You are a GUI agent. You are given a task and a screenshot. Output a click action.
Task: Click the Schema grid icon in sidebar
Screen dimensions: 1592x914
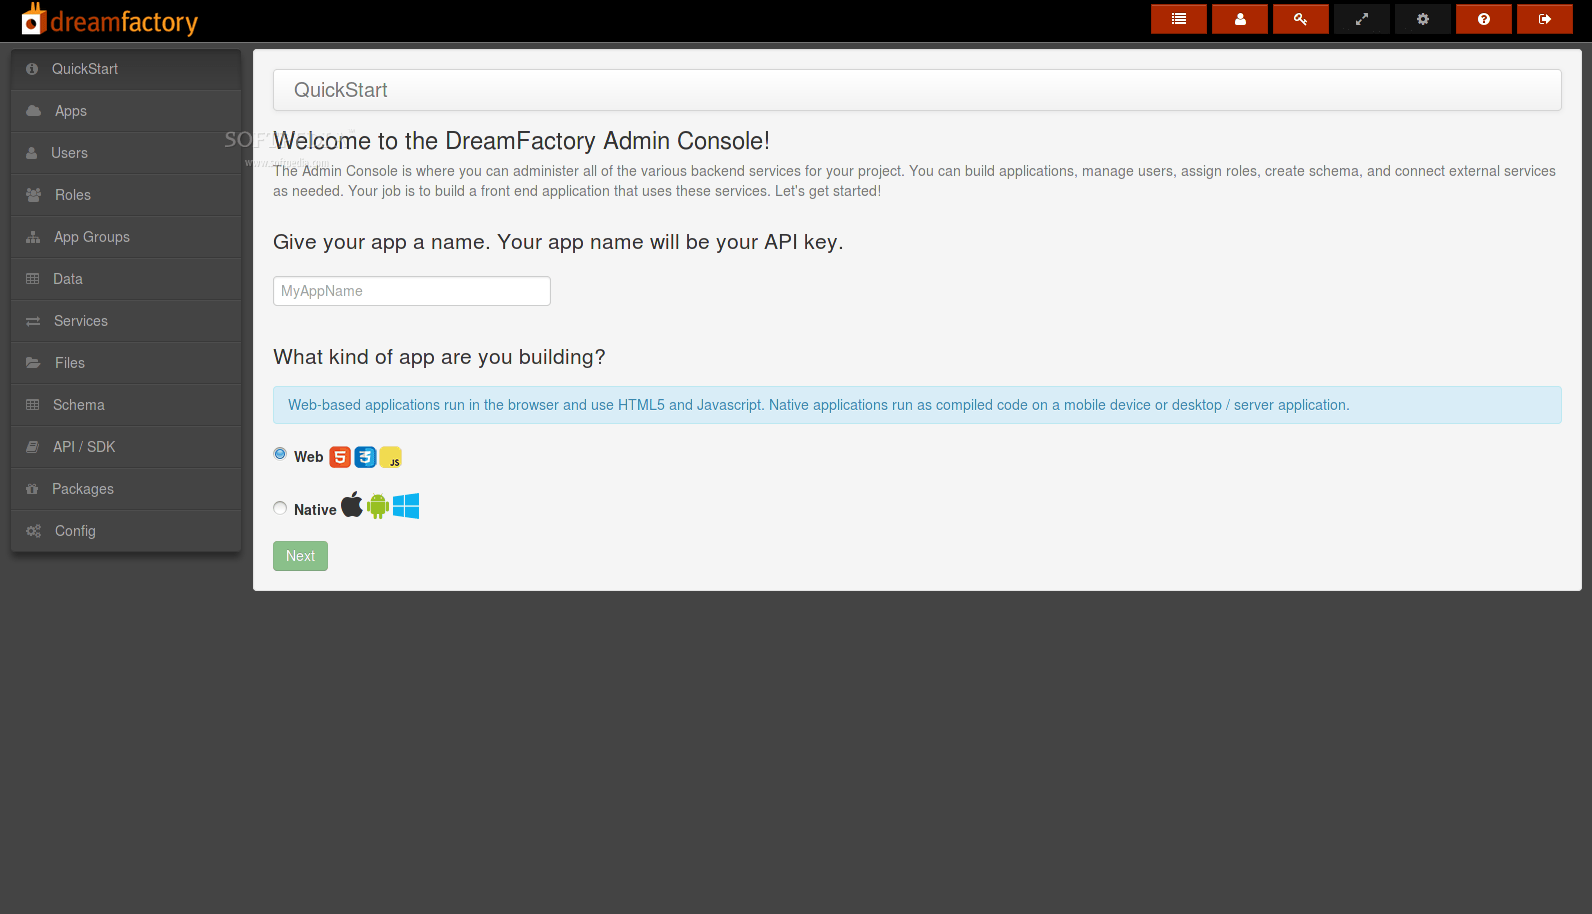pos(33,405)
